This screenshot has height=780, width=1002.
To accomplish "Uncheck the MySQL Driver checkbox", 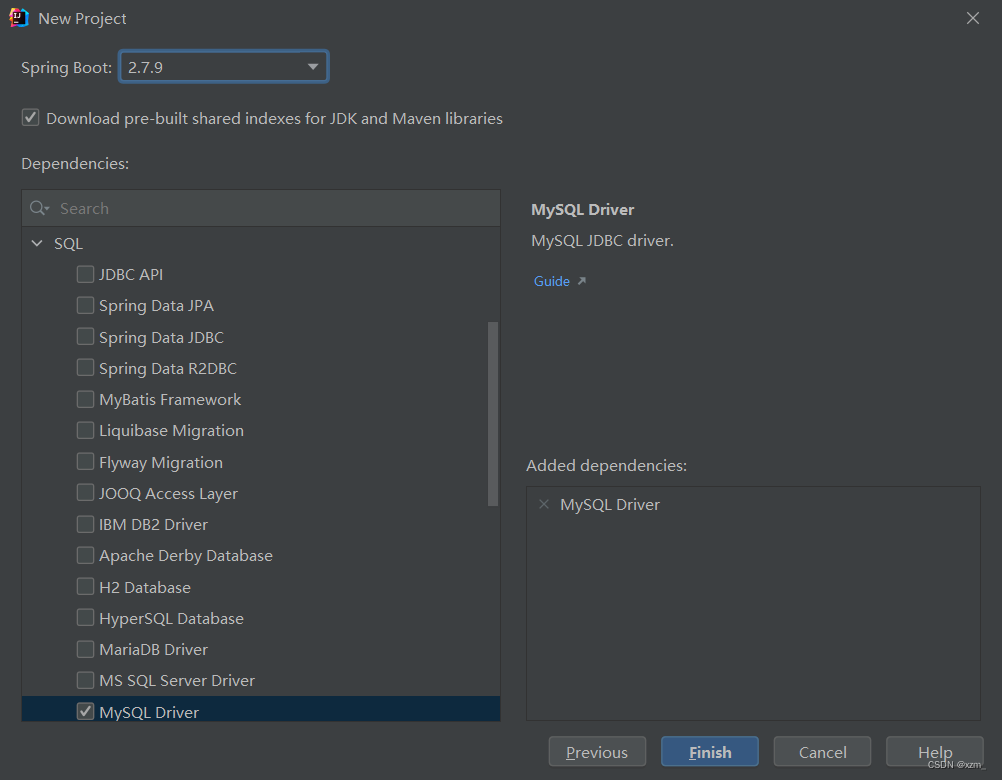I will [86, 711].
